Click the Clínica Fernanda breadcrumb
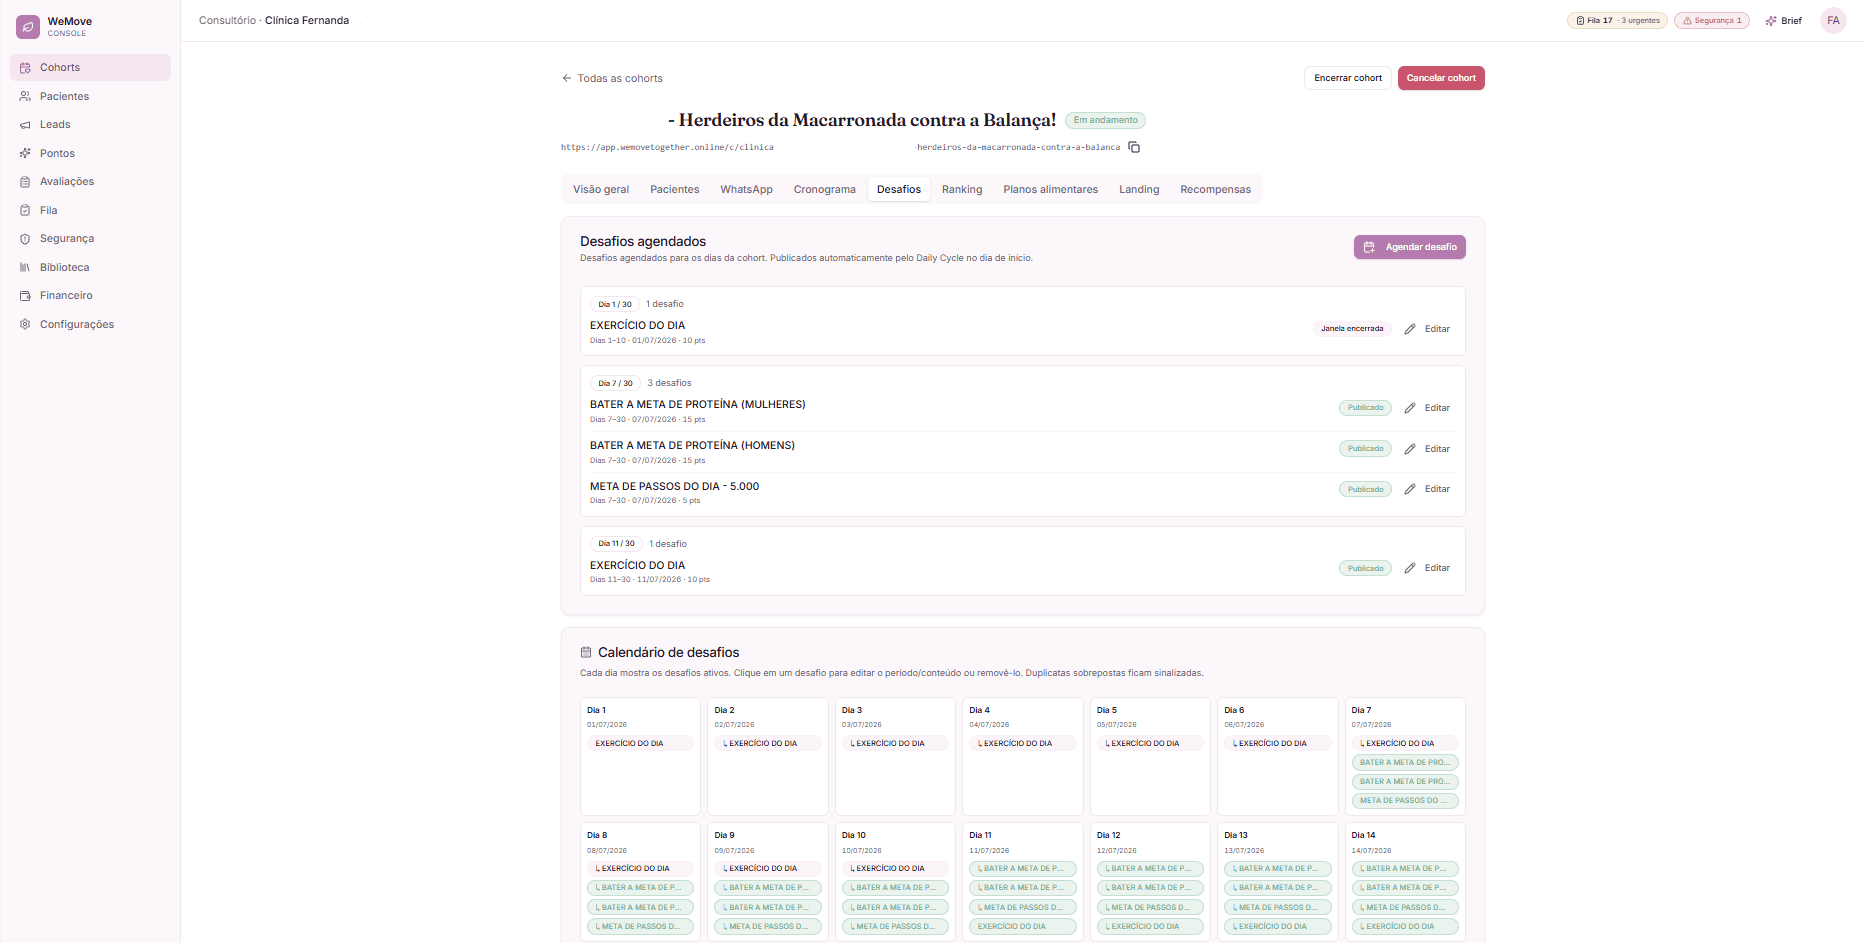Screen dimensions: 1865x943 click(x=307, y=20)
